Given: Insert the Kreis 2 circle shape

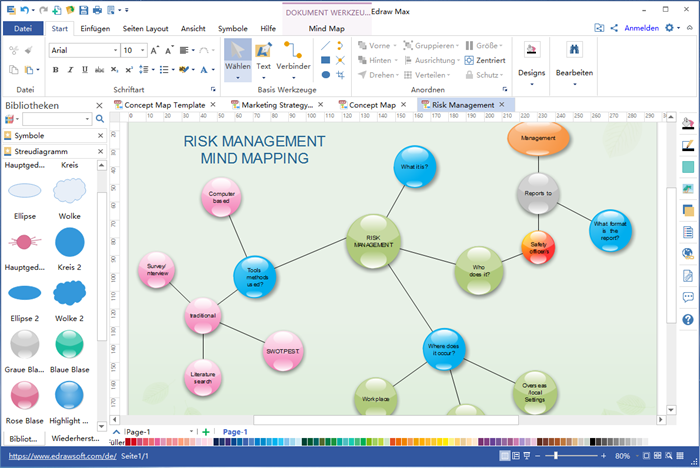Looking at the screenshot, I should (69, 242).
